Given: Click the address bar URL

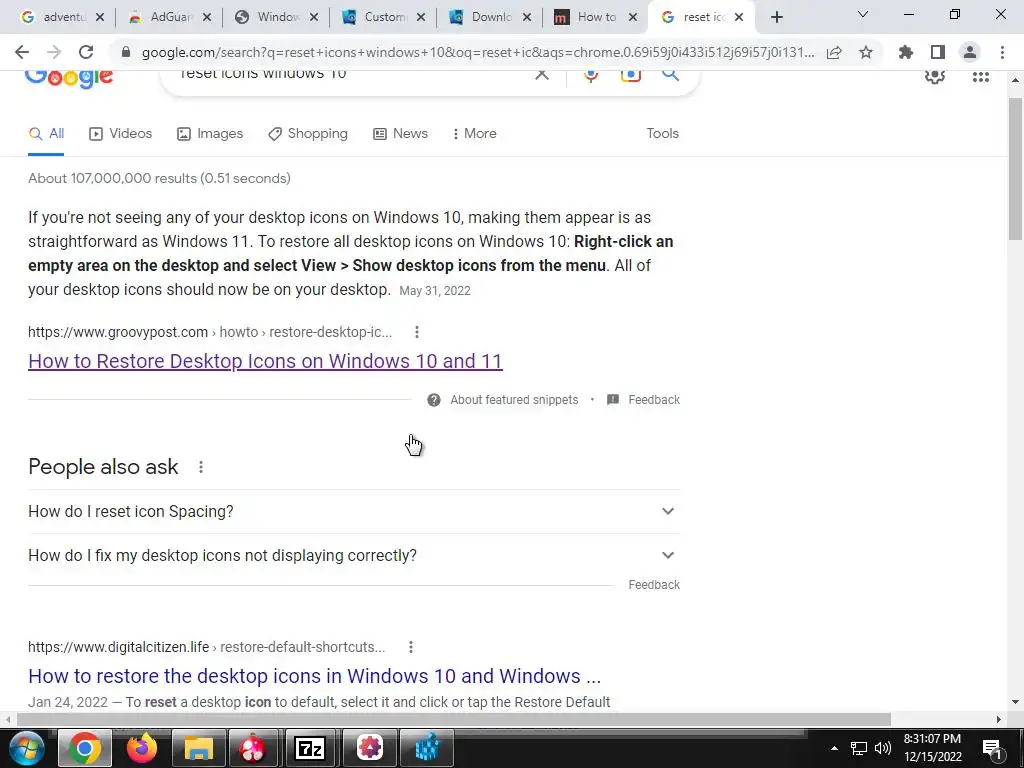Looking at the screenshot, I should (477, 52).
